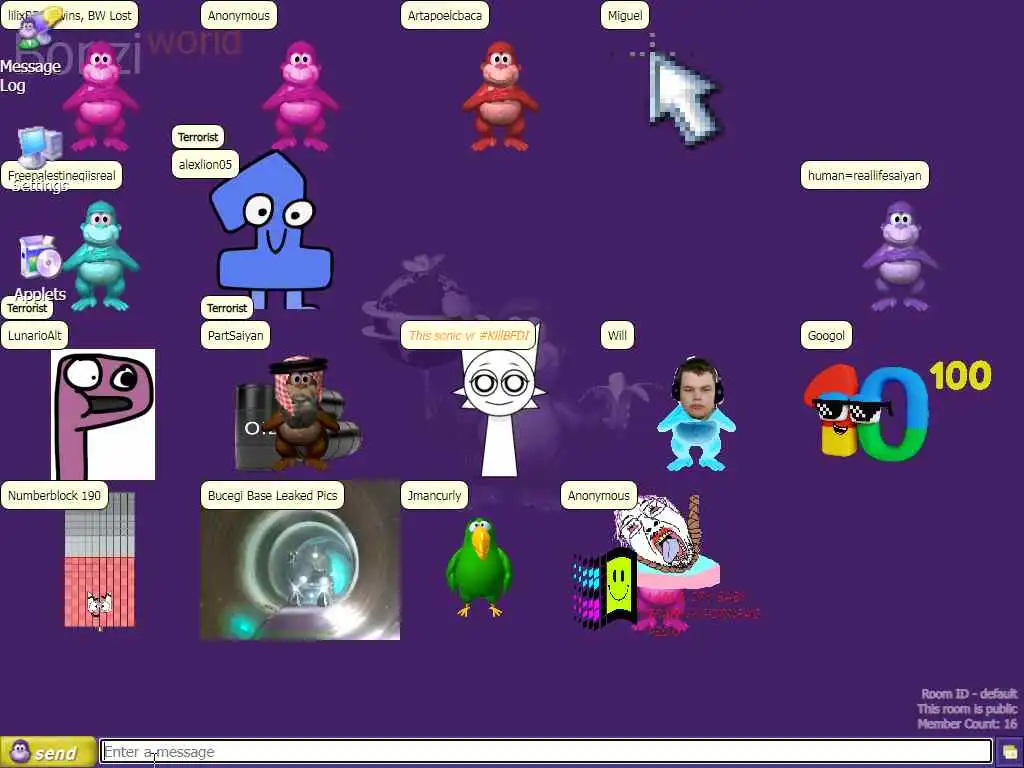Click the orange 'This sonic vr #KillBFDI' tag
This screenshot has height=768, width=1024.
pyautogui.click(x=468, y=335)
